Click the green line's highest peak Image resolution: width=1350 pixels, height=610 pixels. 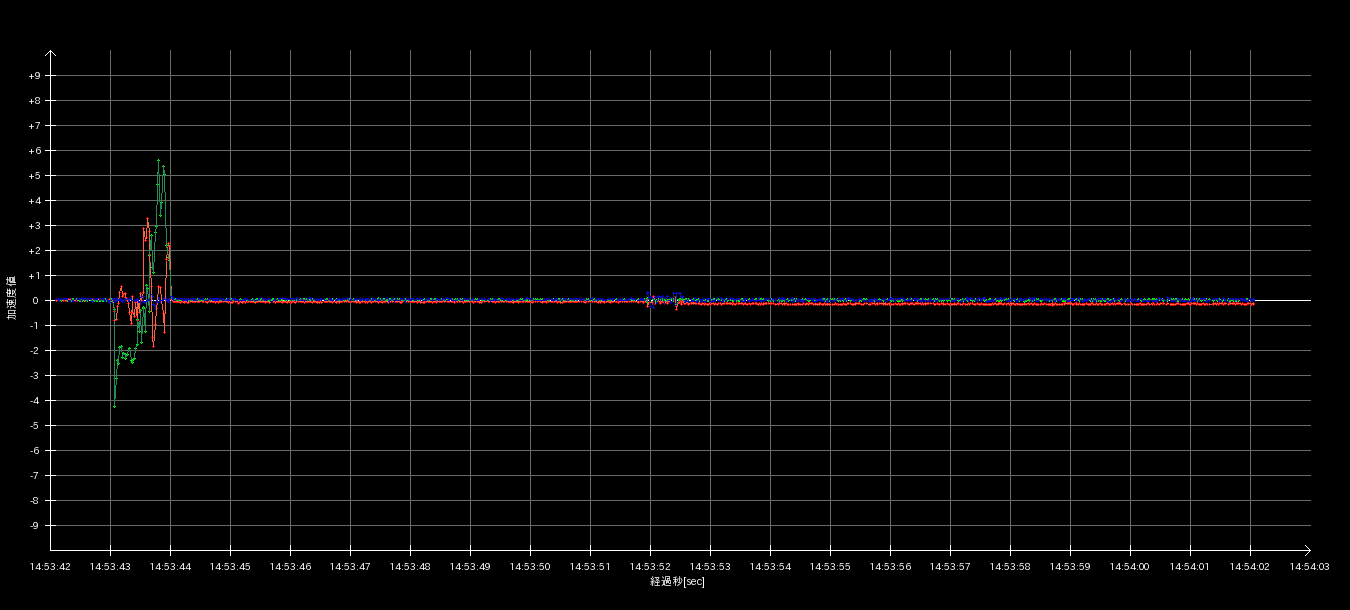tap(158, 161)
